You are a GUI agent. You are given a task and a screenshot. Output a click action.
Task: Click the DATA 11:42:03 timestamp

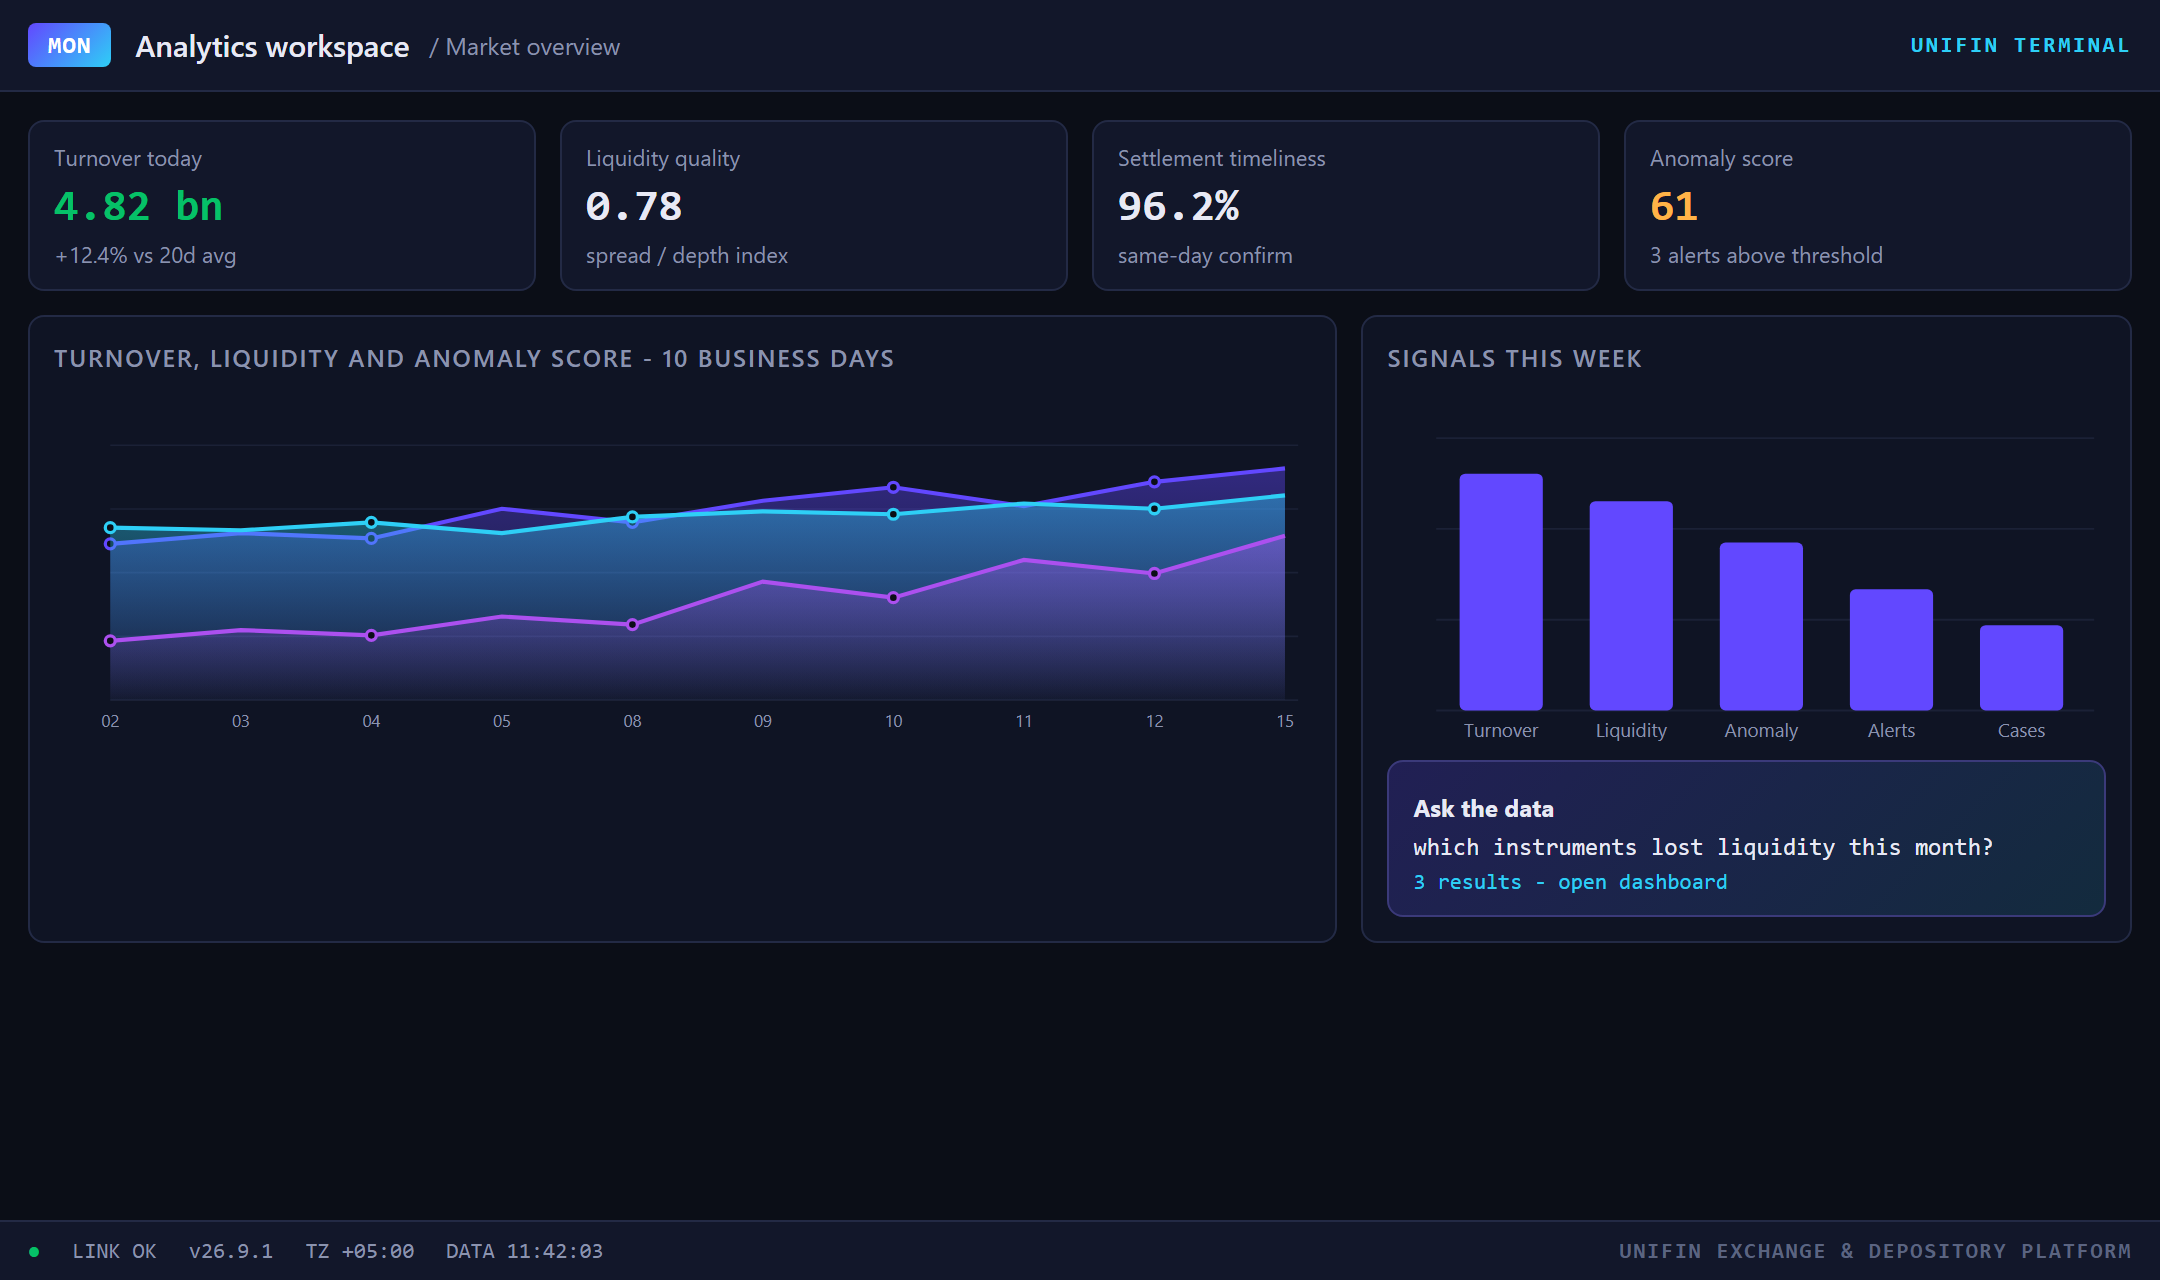point(525,1252)
